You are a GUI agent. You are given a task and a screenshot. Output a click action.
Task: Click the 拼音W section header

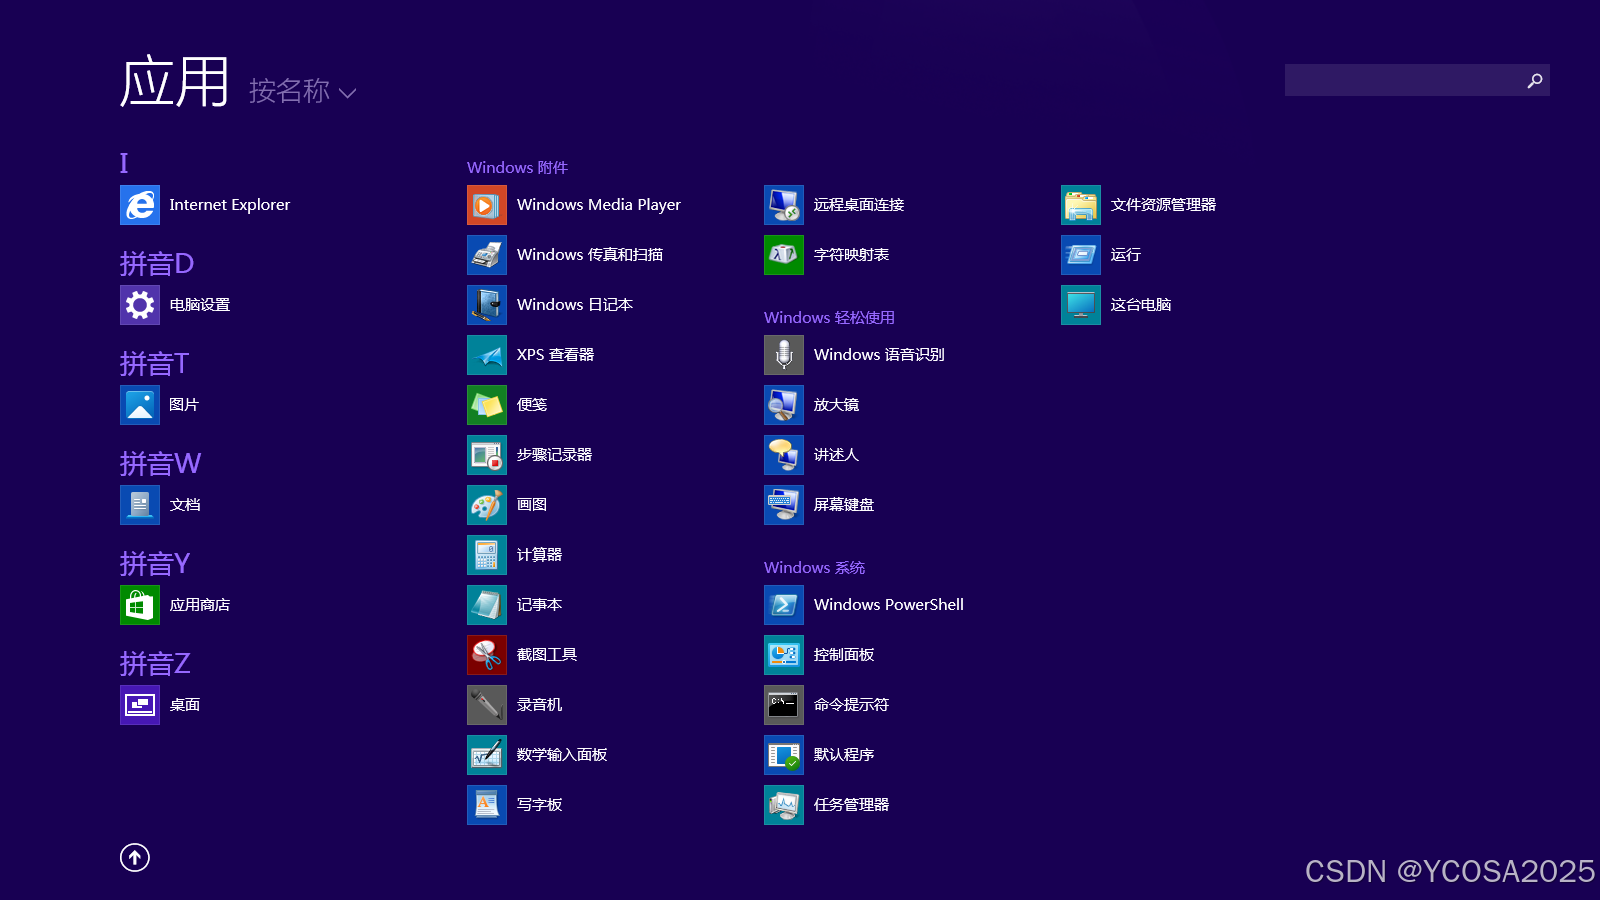(x=160, y=463)
